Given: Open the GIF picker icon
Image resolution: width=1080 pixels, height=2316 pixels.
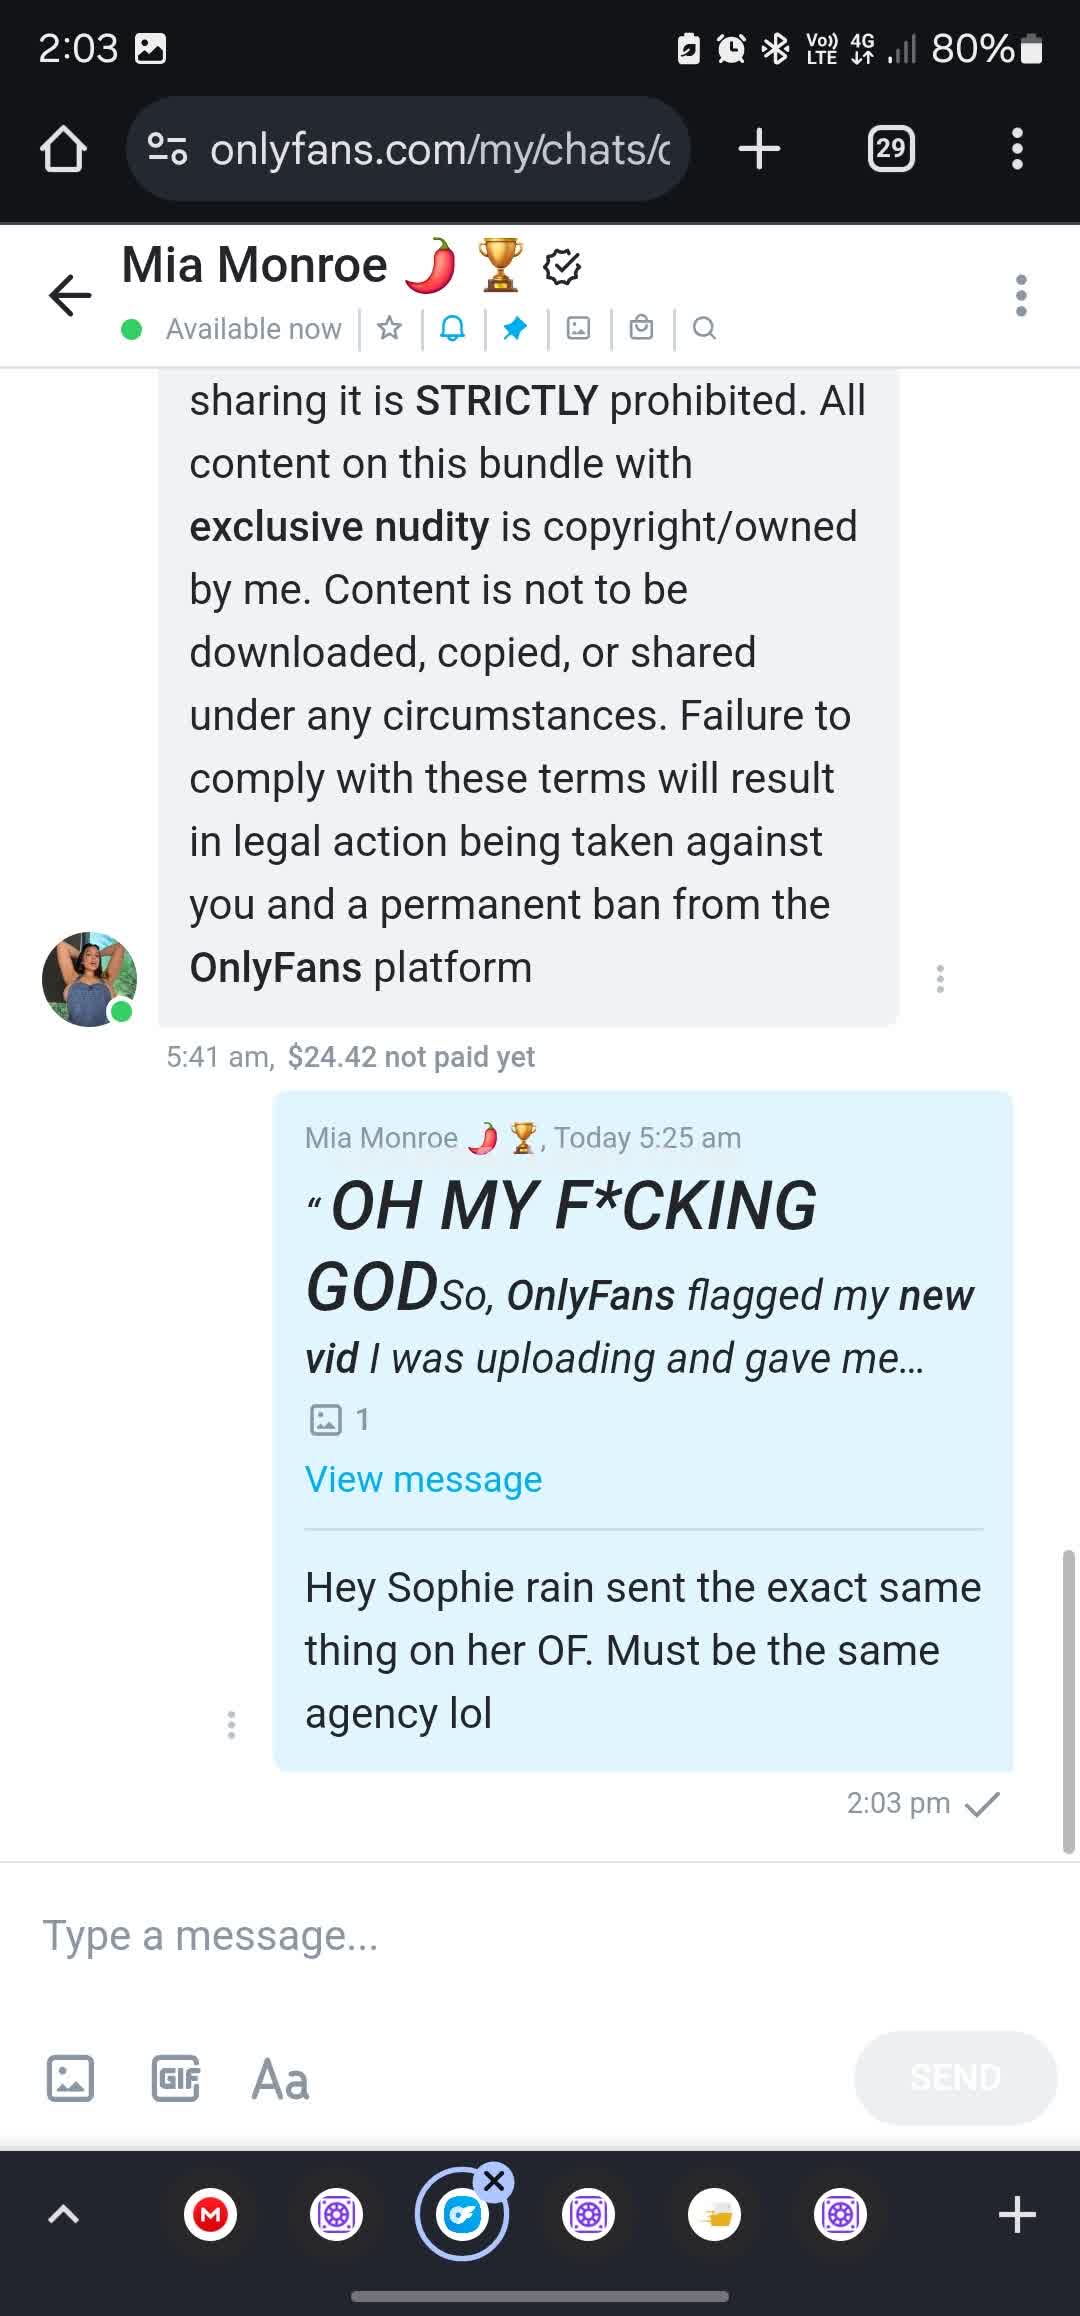Looking at the screenshot, I should [176, 2078].
